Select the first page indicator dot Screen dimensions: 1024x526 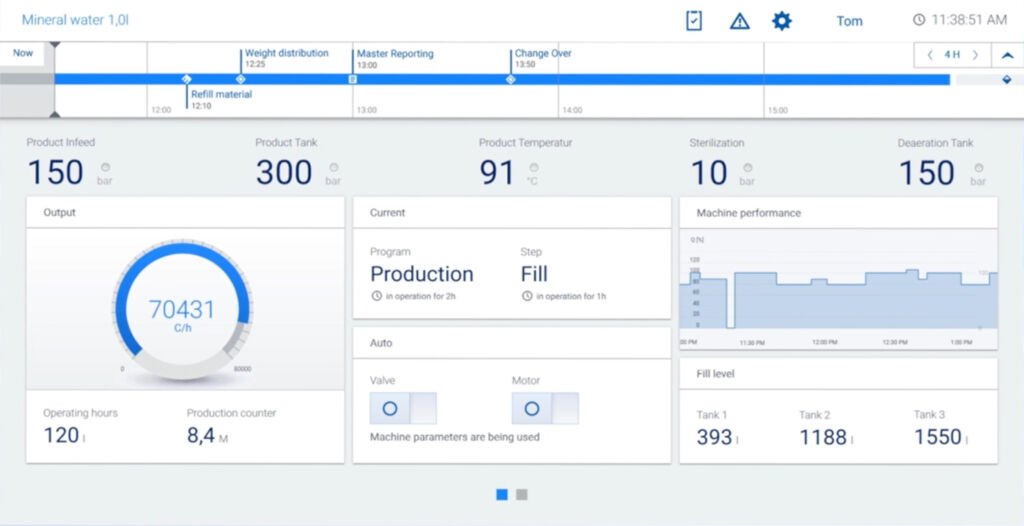(502, 494)
